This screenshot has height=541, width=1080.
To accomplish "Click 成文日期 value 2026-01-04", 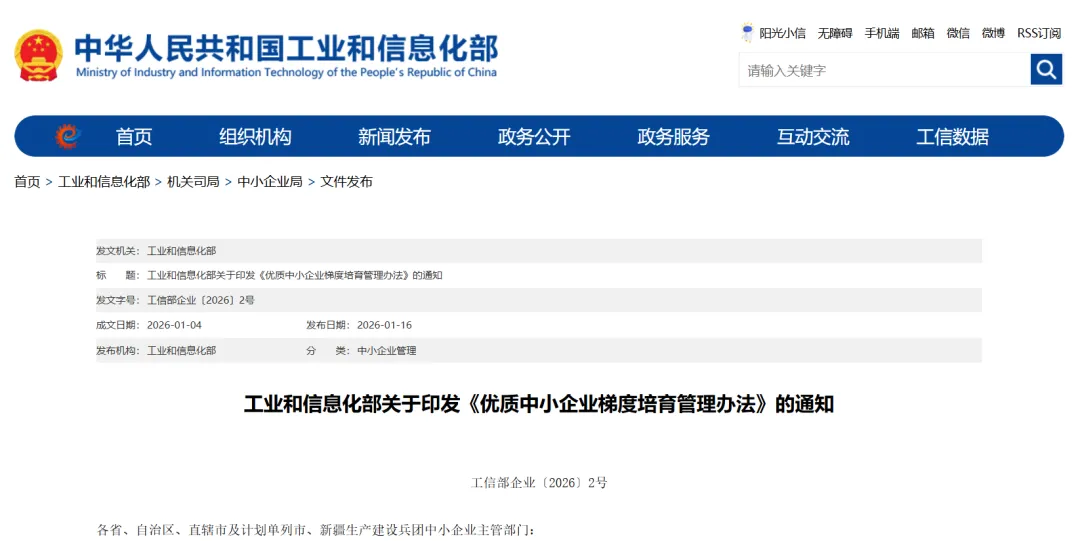I will coord(174,325).
